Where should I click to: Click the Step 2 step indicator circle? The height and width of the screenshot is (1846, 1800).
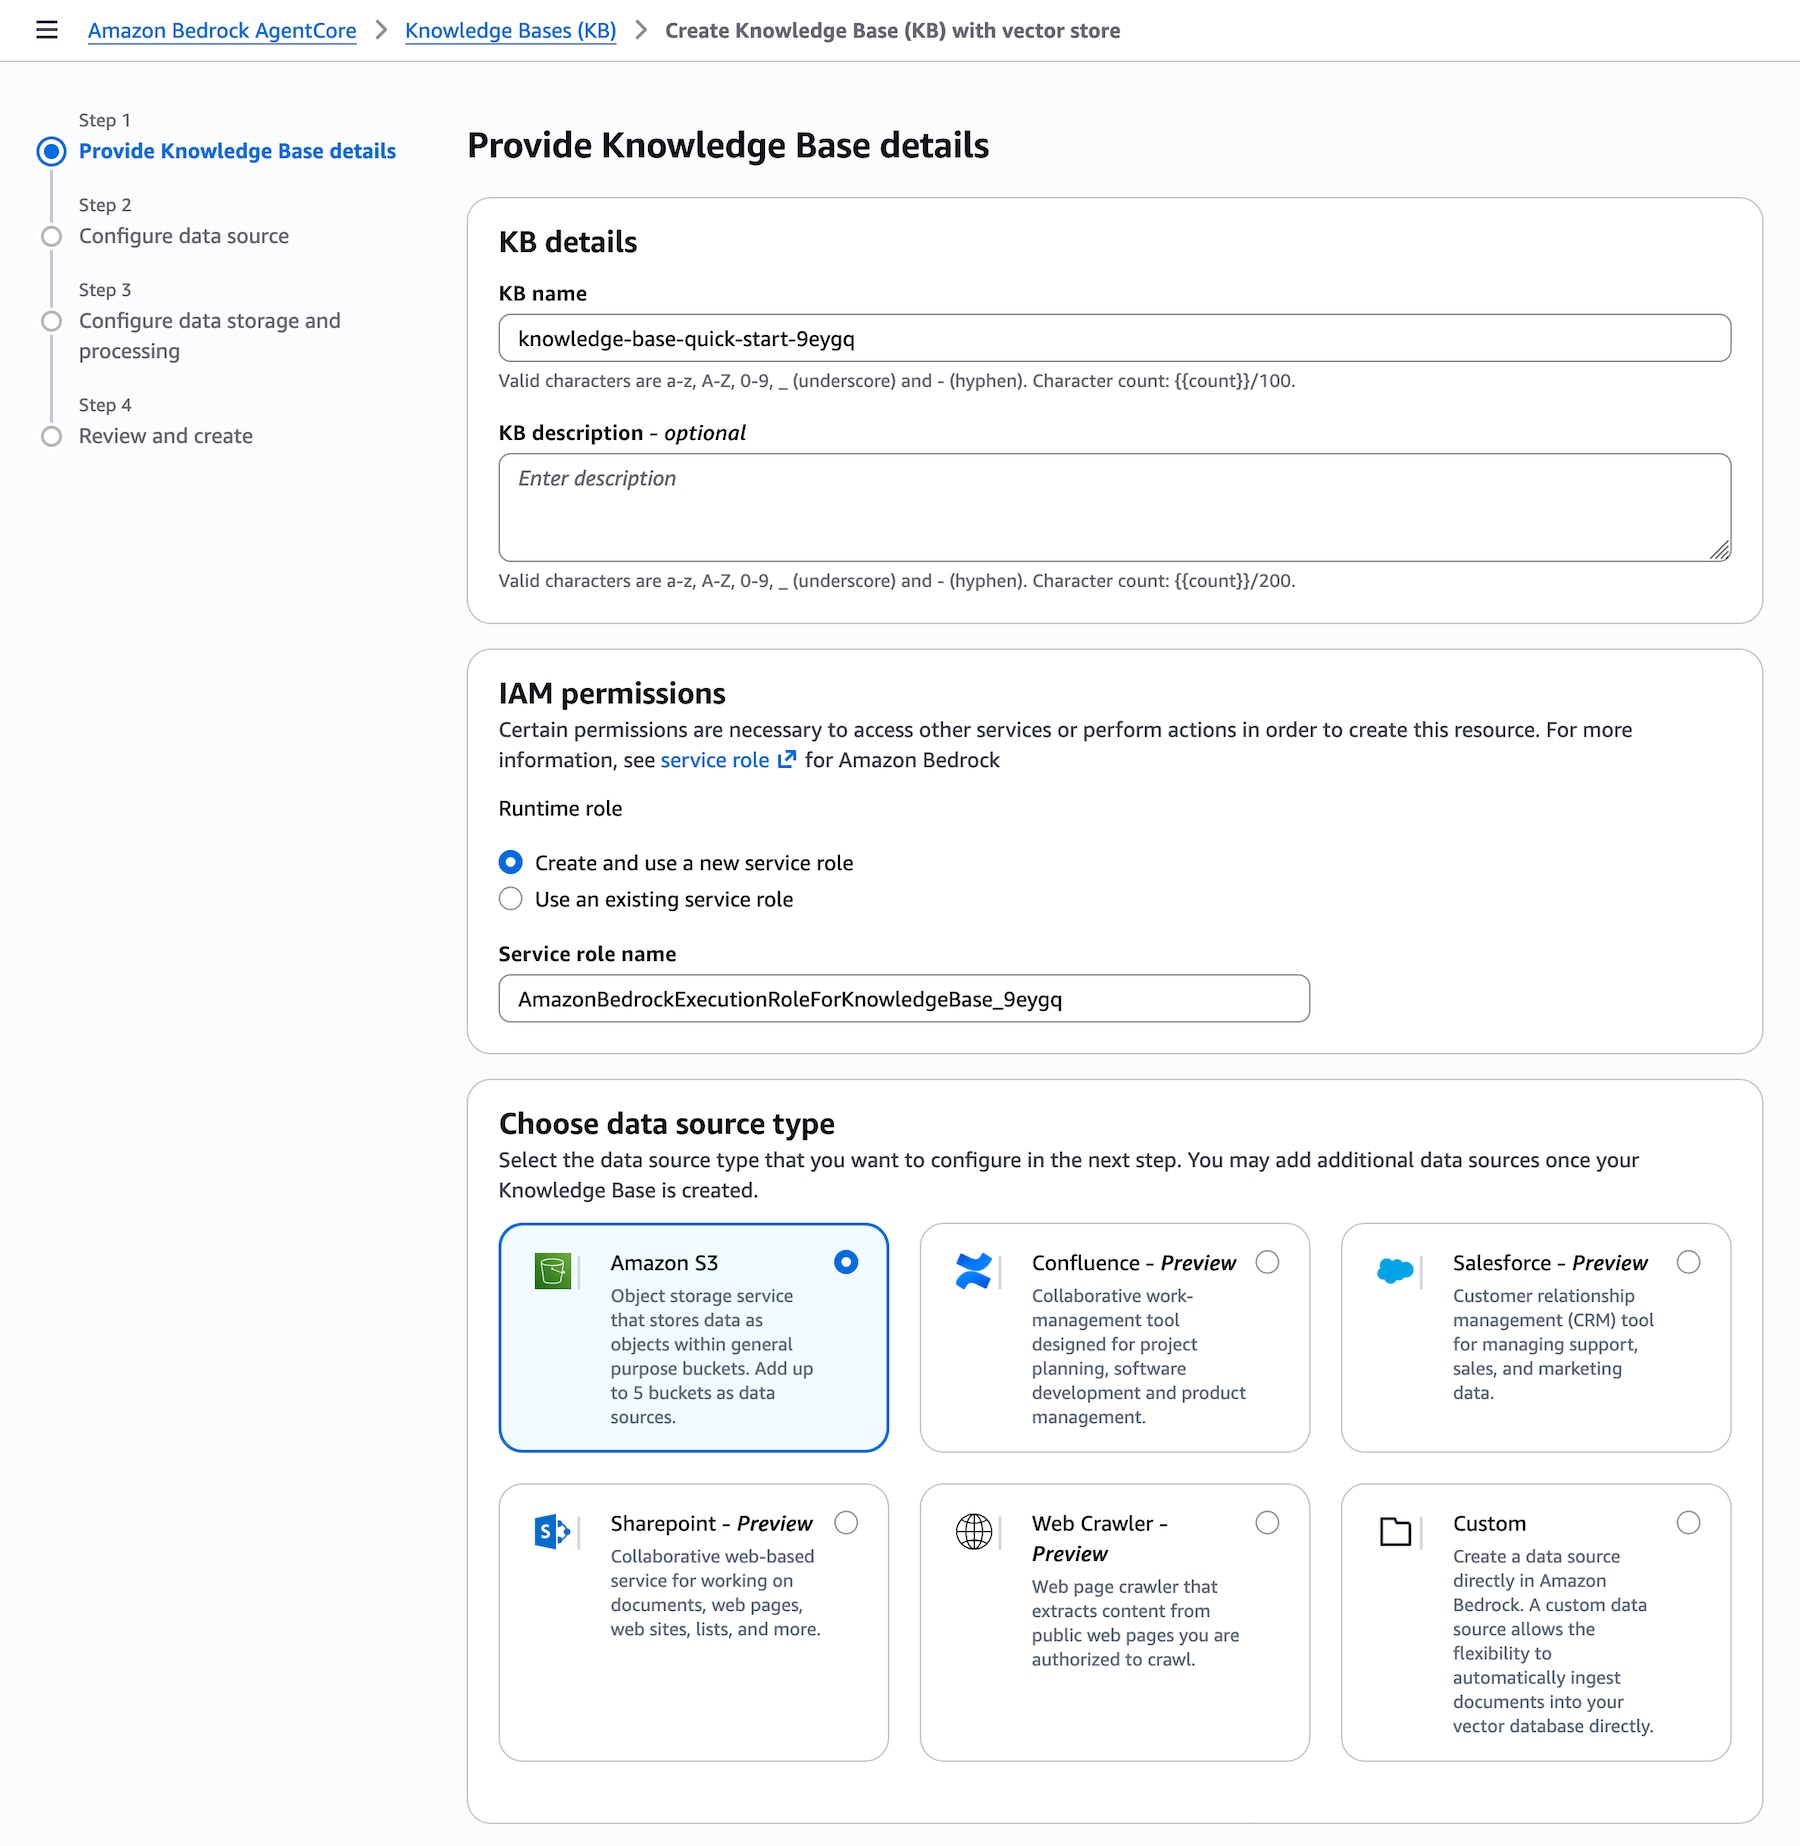pyautogui.click(x=51, y=236)
